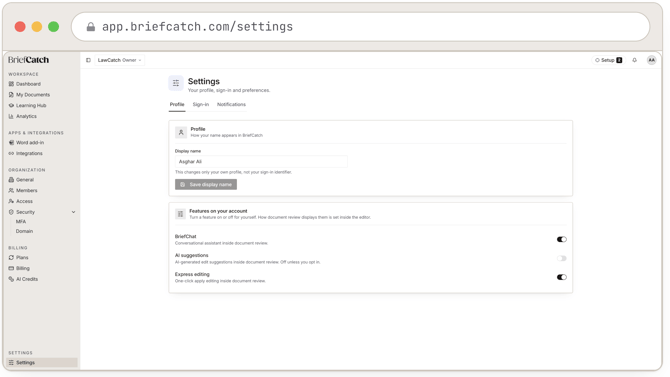Switch to the Profile tab
The width and height of the screenshot is (670, 377).
177,104
